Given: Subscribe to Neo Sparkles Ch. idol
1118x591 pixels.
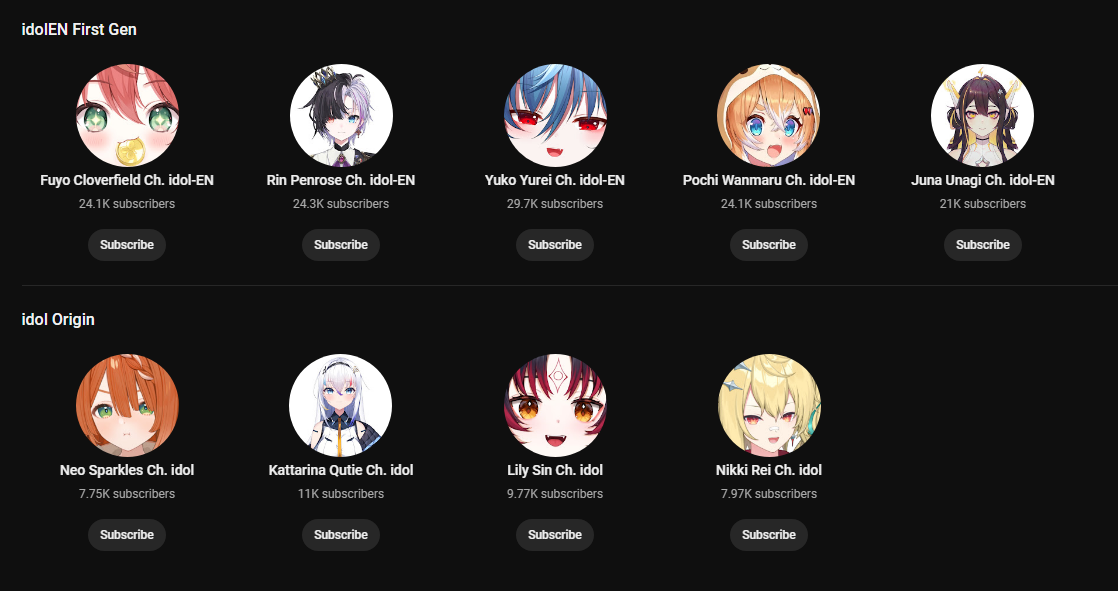Looking at the screenshot, I should pyautogui.click(x=127, y=535).
